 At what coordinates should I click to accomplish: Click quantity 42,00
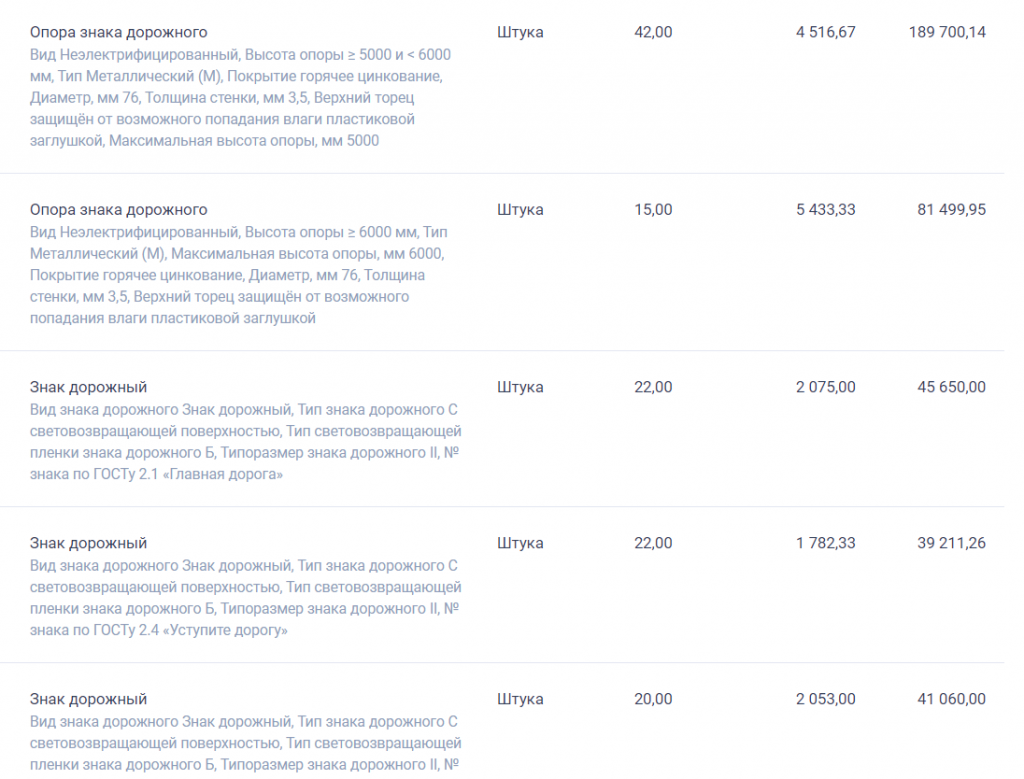[x=653, y=32]
